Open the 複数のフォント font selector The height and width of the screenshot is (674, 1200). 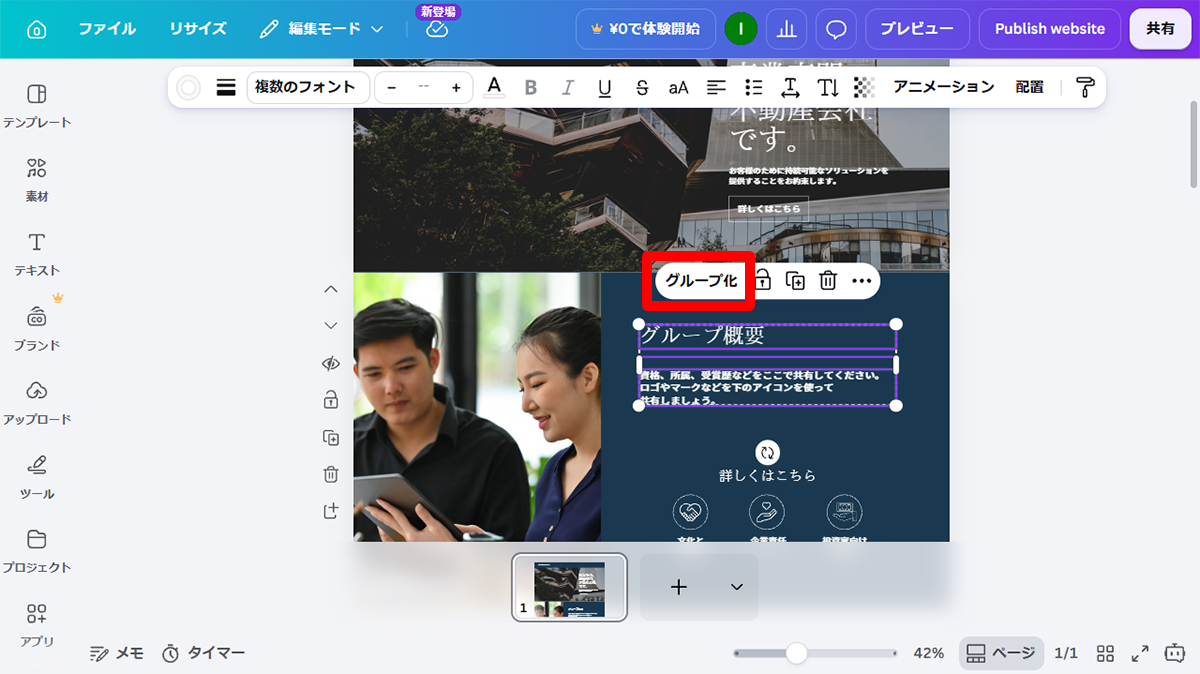click(x=306, y=87)
